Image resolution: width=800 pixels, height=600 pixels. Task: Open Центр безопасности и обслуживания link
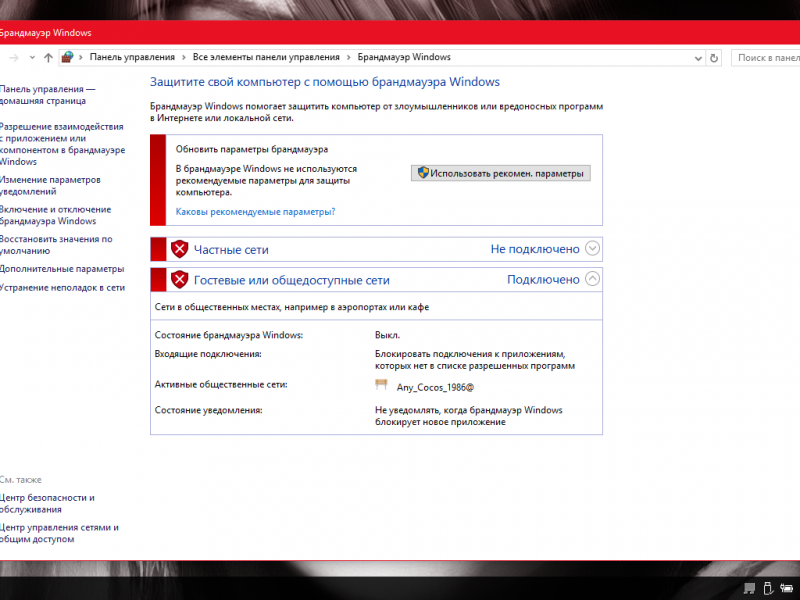pos(47,504)
